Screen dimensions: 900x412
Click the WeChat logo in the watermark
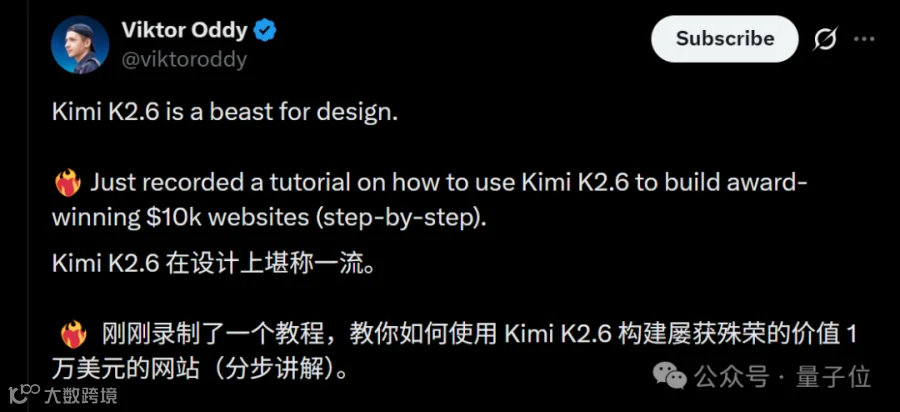tap(669, 375)
